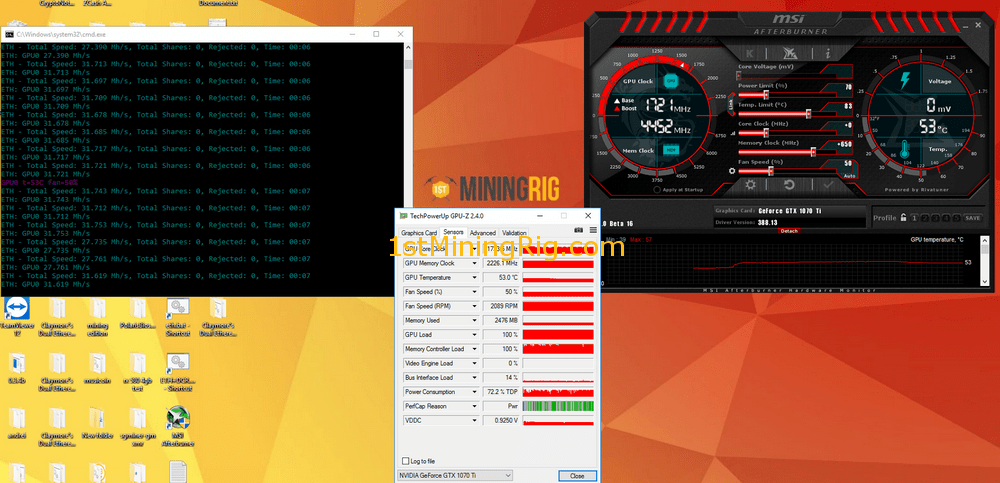The image size is (1000, 483).
Task: Click the Kombustor K icon
Action: click(751, 53)
